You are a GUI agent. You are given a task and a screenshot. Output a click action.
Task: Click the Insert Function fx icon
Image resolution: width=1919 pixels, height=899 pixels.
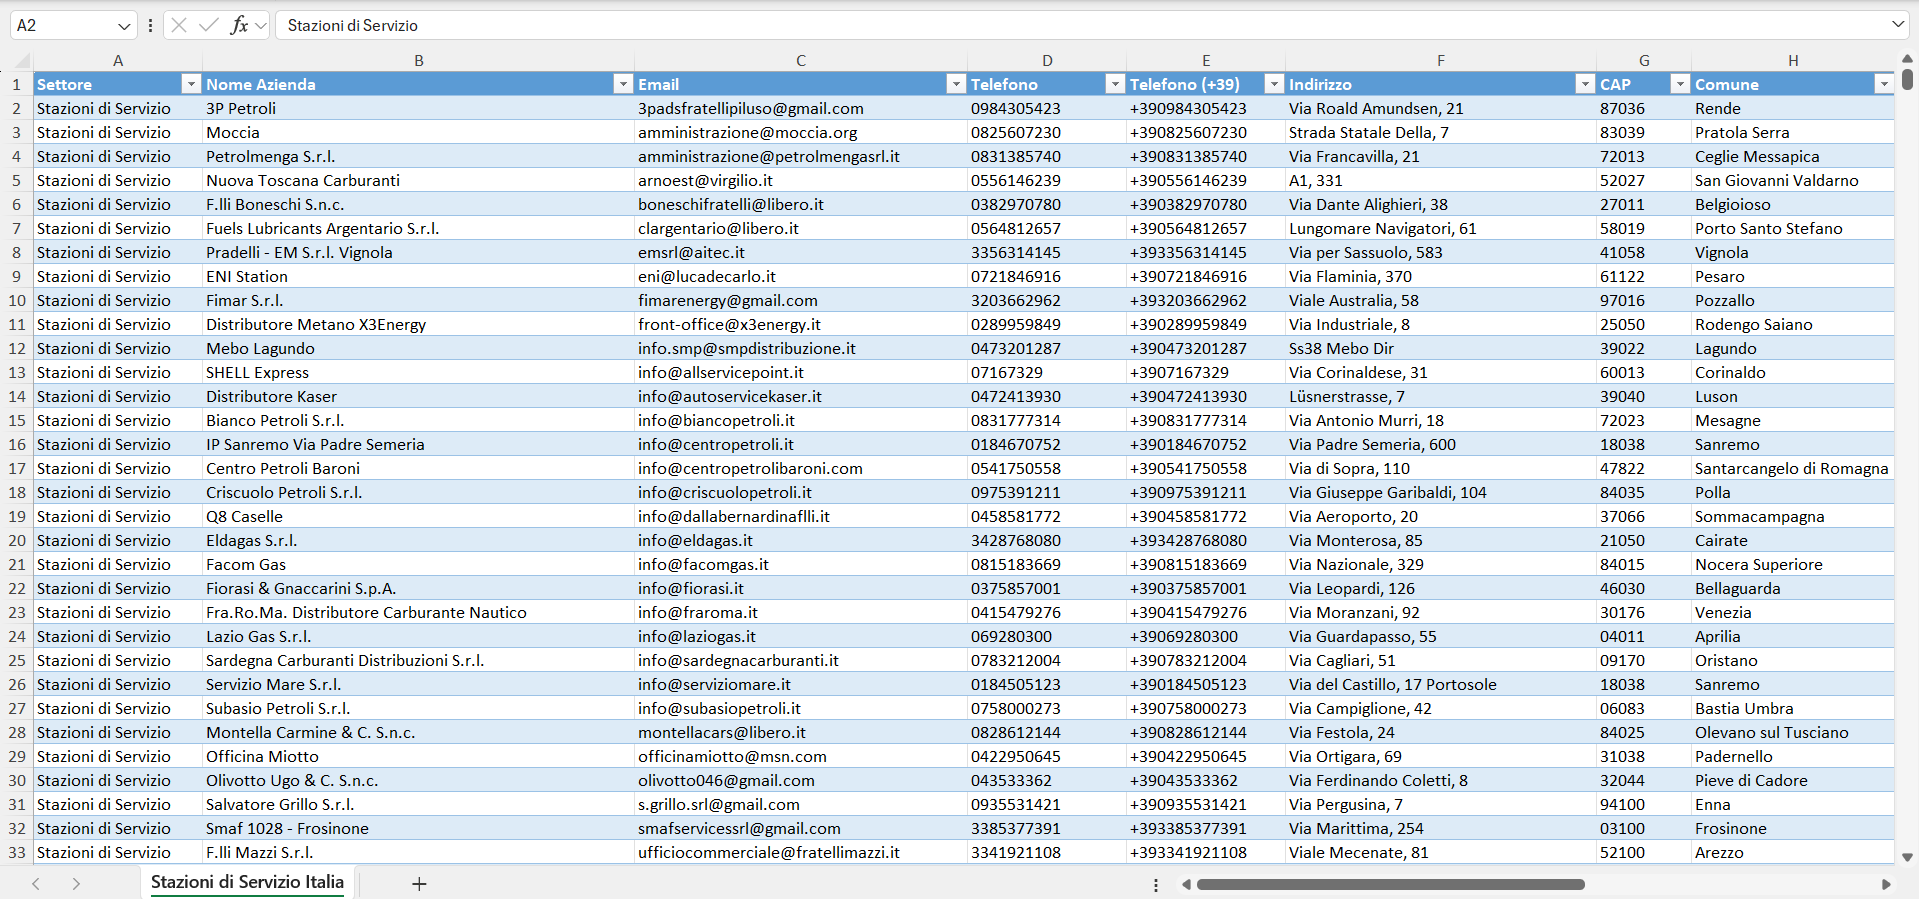[240, 25]
